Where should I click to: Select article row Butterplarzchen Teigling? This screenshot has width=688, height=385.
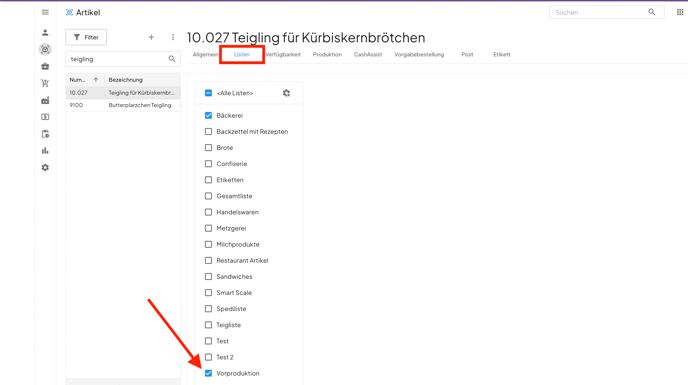[123, 105]
